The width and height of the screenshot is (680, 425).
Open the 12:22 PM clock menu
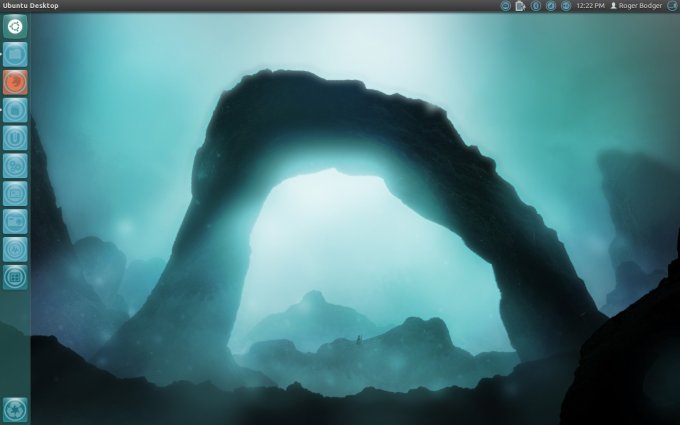click(x=590, y=6)
